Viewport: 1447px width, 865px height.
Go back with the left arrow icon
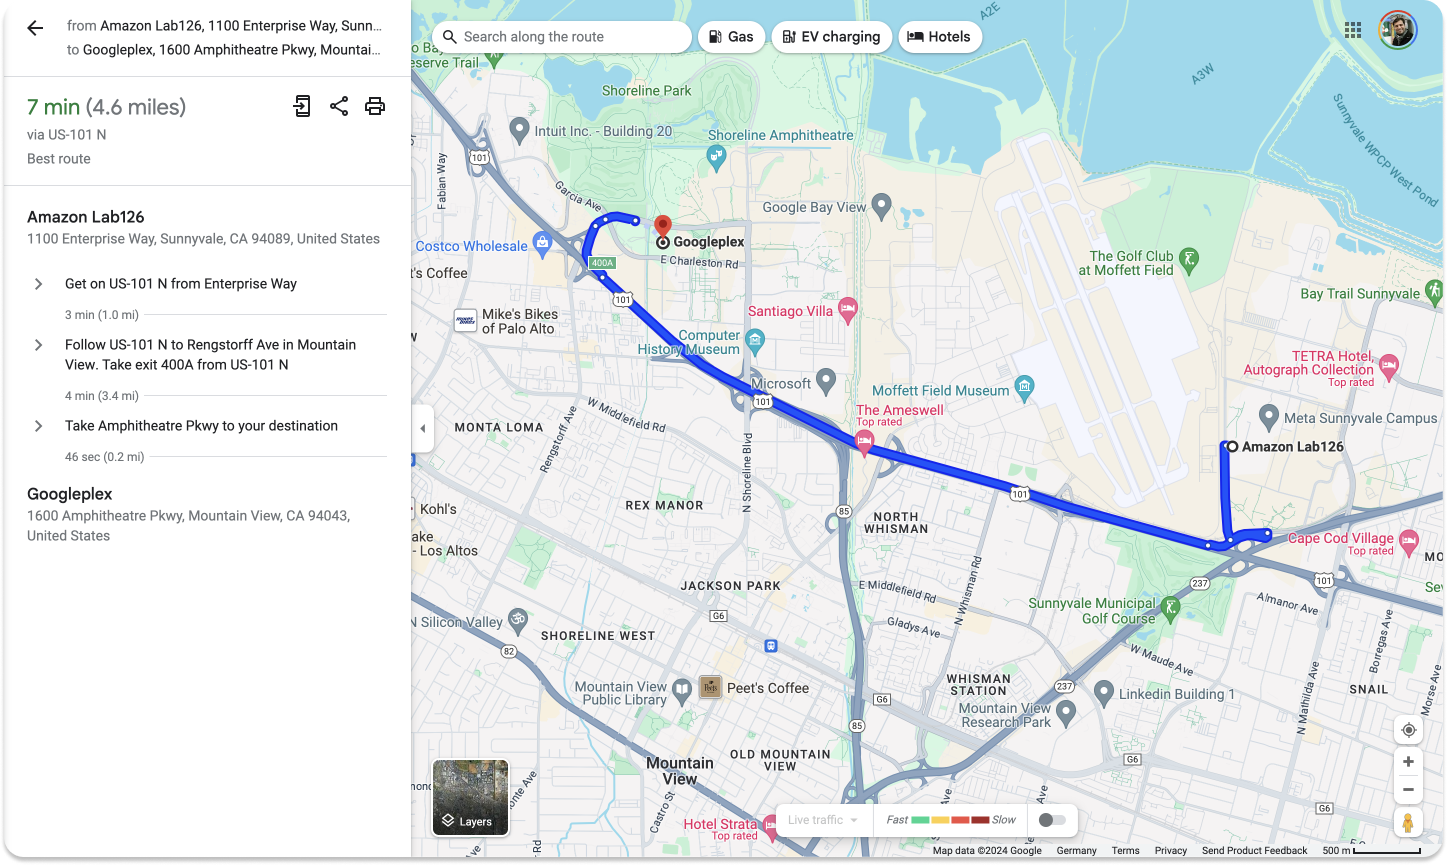(x=35, y=28)
